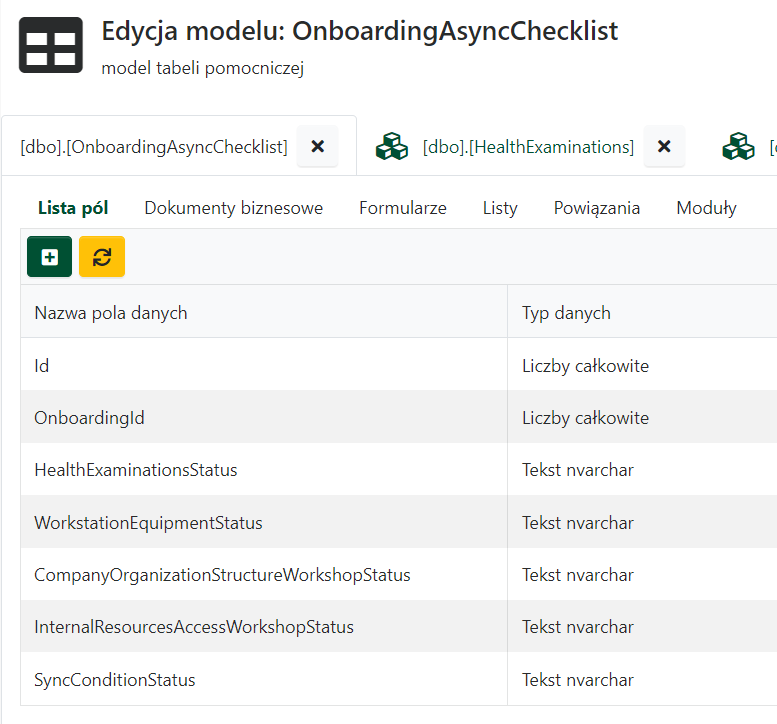Click the yellow refresh list button

[x=102, y=257]
